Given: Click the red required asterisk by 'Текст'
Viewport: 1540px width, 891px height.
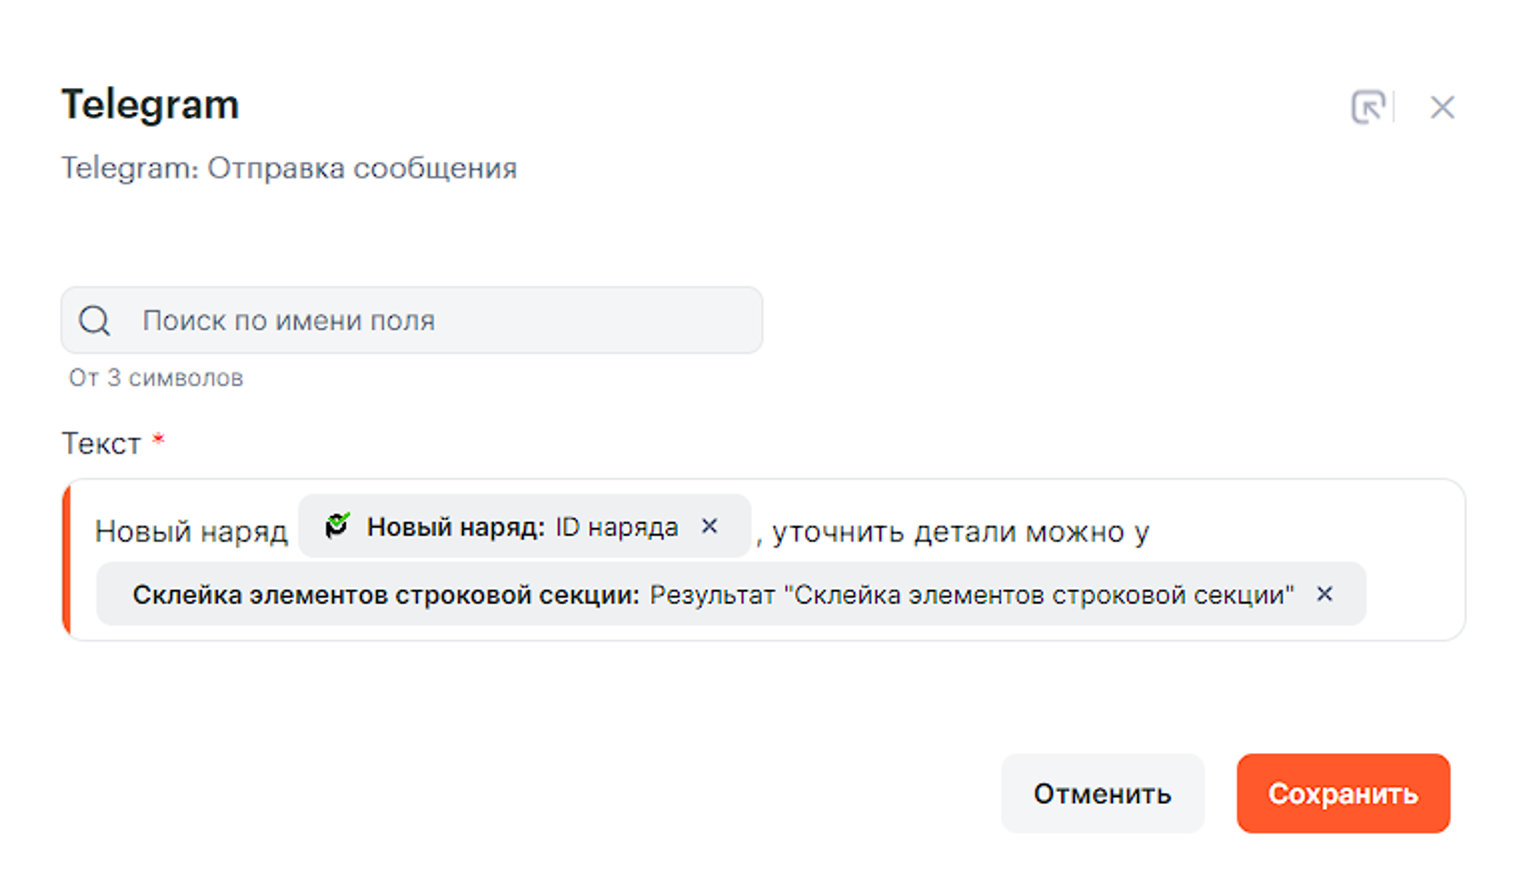Looking at the screenshot, I should tap(158, 439).
